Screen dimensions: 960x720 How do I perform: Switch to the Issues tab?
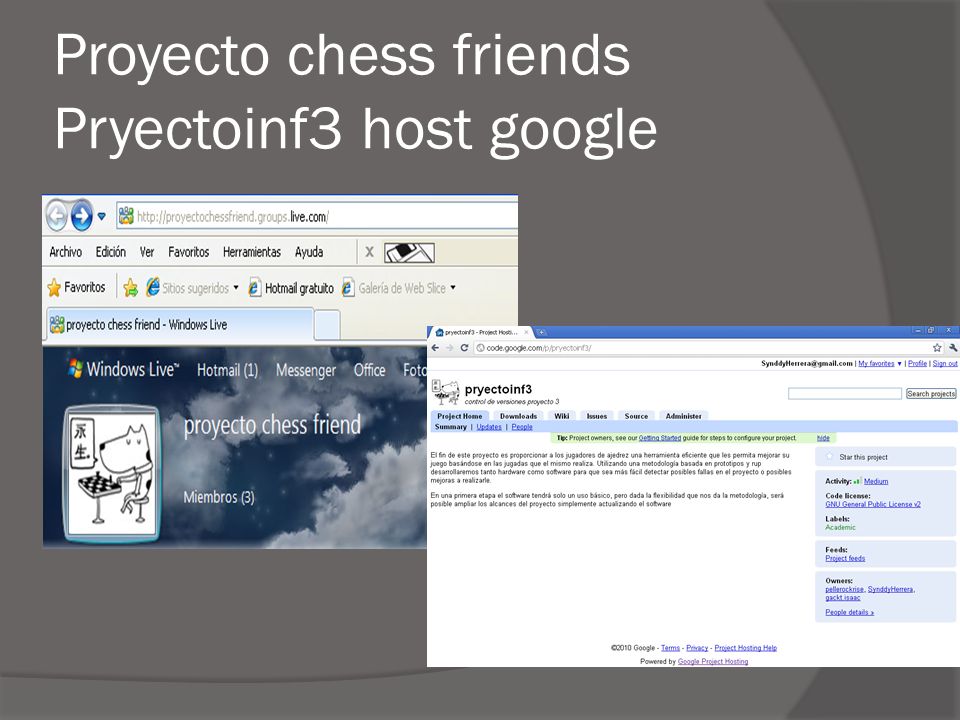pos(597,416)
